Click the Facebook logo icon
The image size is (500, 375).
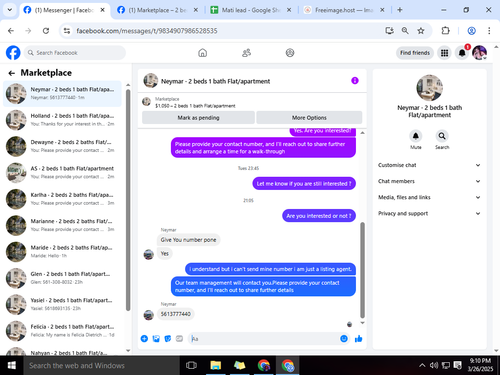(13, 53)
